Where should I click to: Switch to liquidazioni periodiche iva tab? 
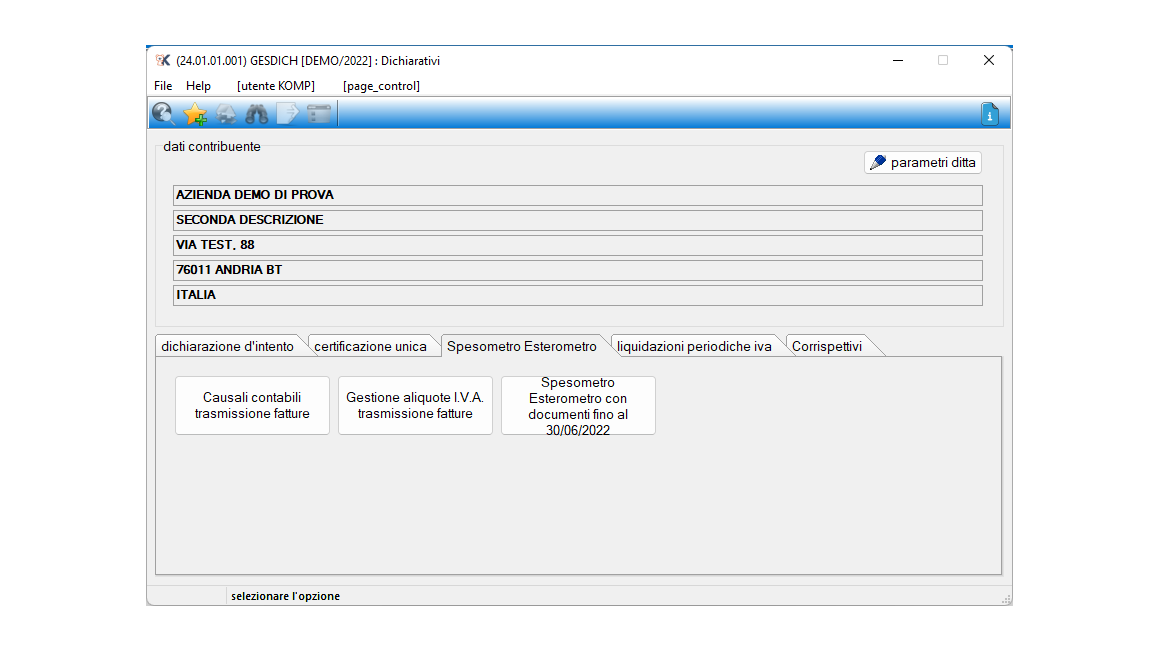click(694, 346)
